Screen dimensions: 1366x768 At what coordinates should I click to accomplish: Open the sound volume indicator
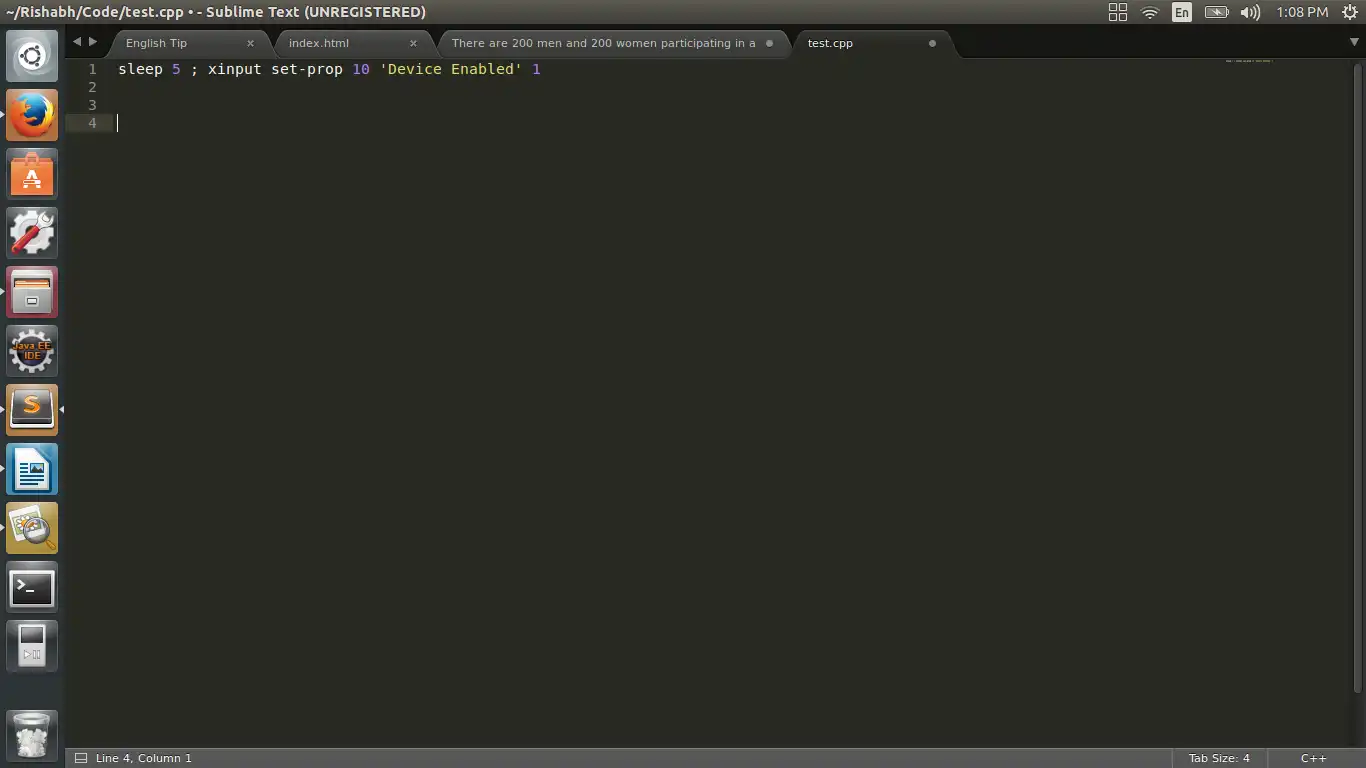point(1250,12)
